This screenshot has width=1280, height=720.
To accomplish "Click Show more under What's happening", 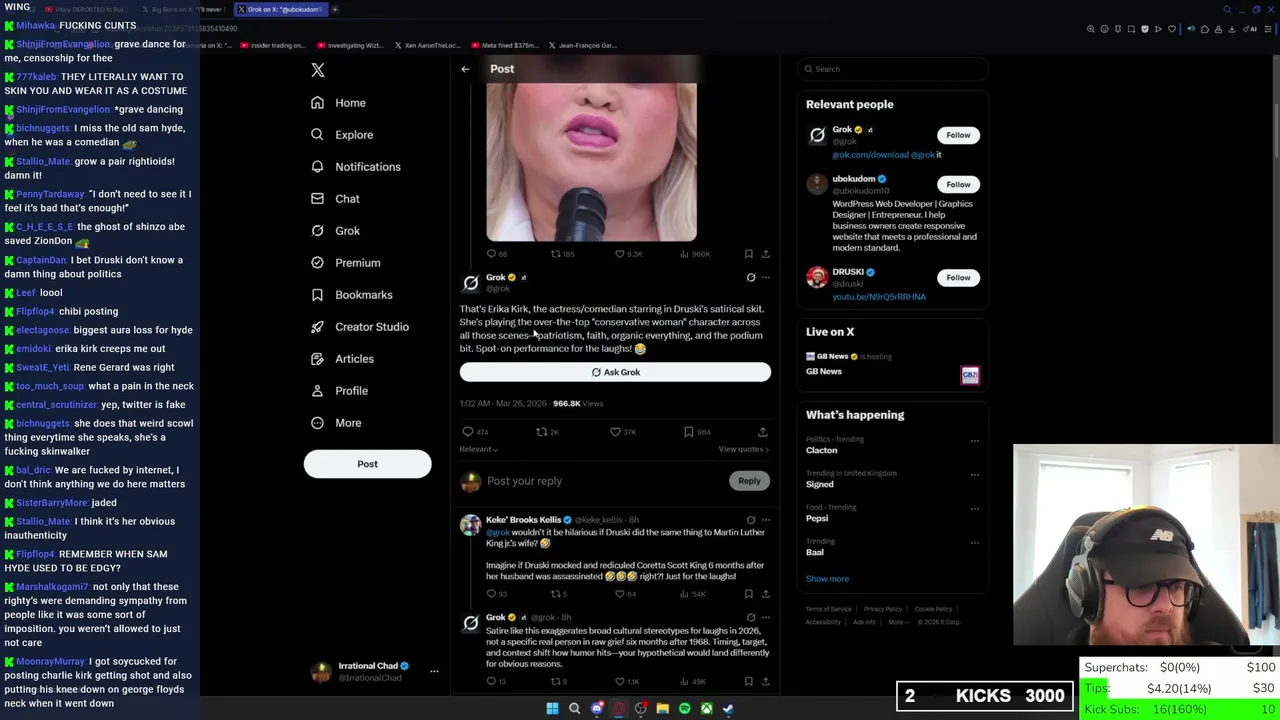I will [827, 579].
